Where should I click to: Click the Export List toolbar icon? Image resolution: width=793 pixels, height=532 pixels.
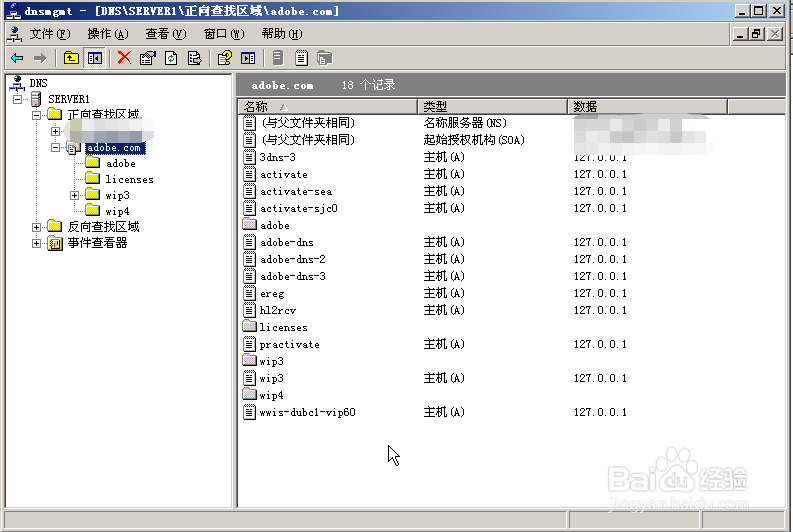click(x=194, y=58)
